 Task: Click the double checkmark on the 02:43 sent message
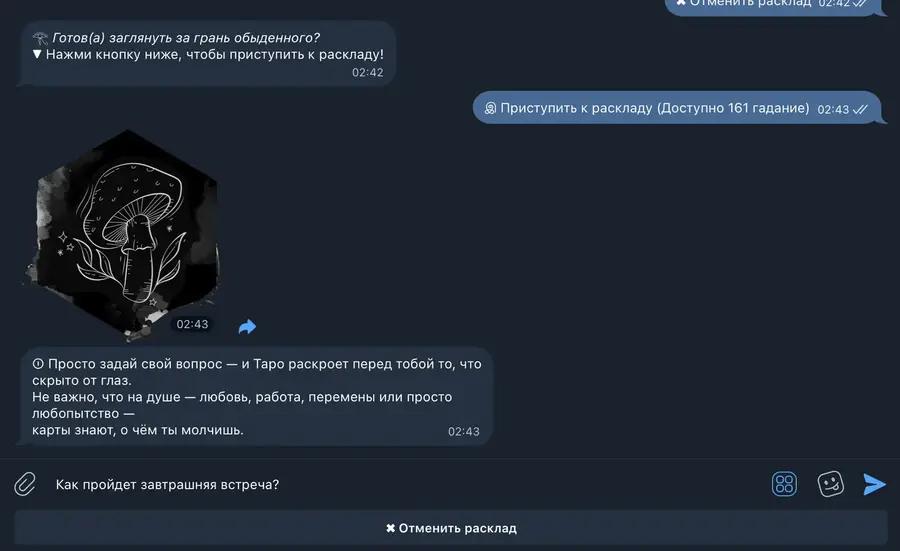point(860,109)
